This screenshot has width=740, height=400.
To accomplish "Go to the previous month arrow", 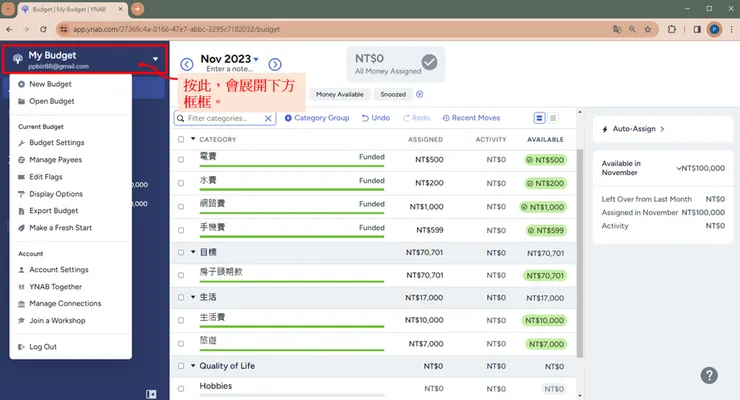I will click(187, 64).
